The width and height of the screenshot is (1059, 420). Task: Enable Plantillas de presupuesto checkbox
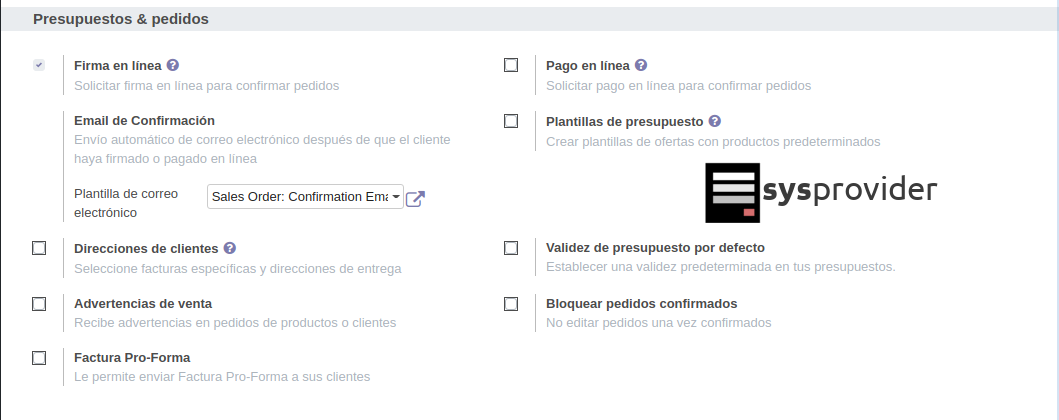point(511,121)
